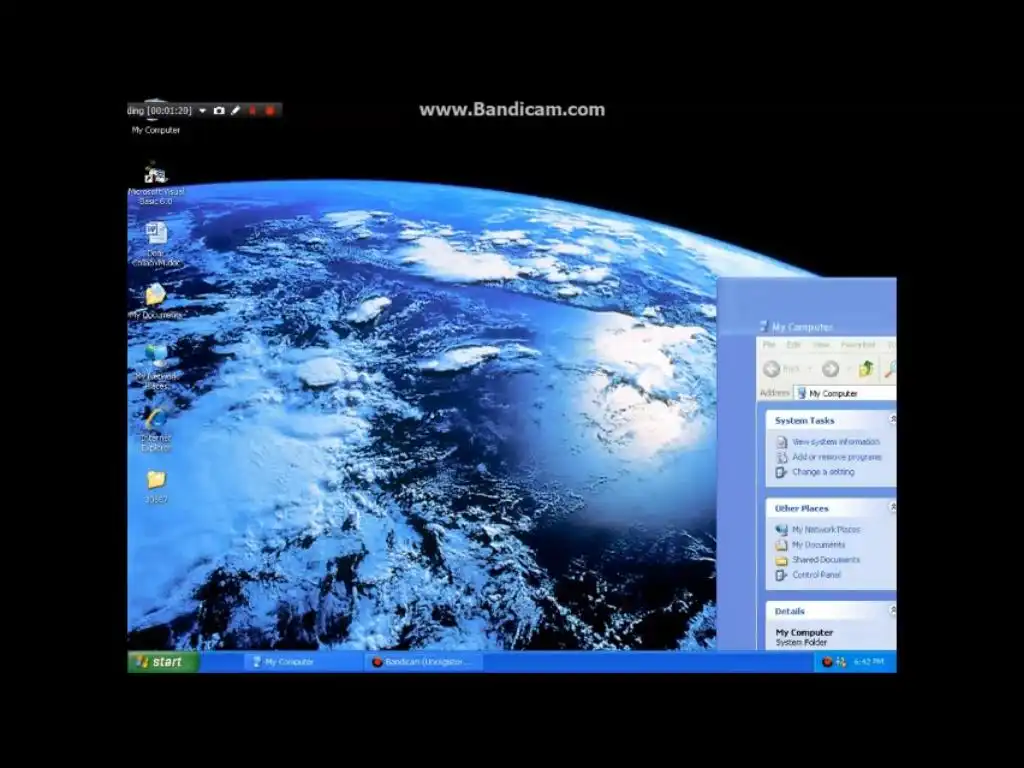The image size is (1024, 768).
Task: Click the Start button
Action: pos(162,662)
